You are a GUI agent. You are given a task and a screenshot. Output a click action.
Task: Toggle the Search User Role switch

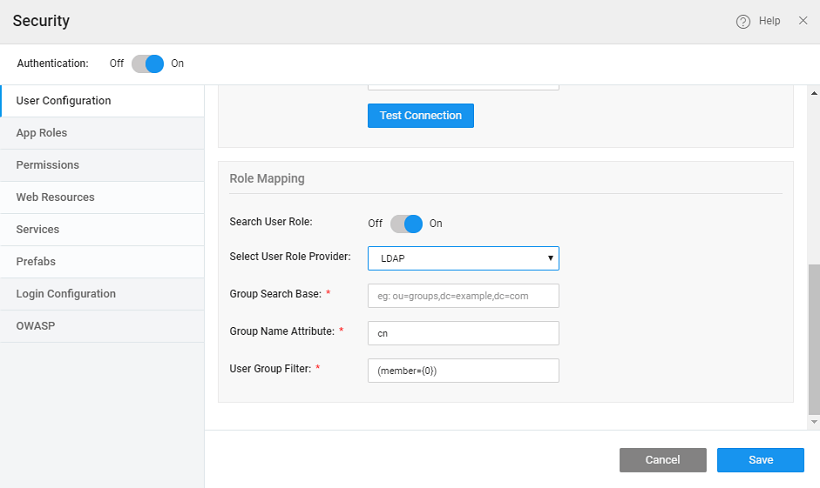point(406,223)
